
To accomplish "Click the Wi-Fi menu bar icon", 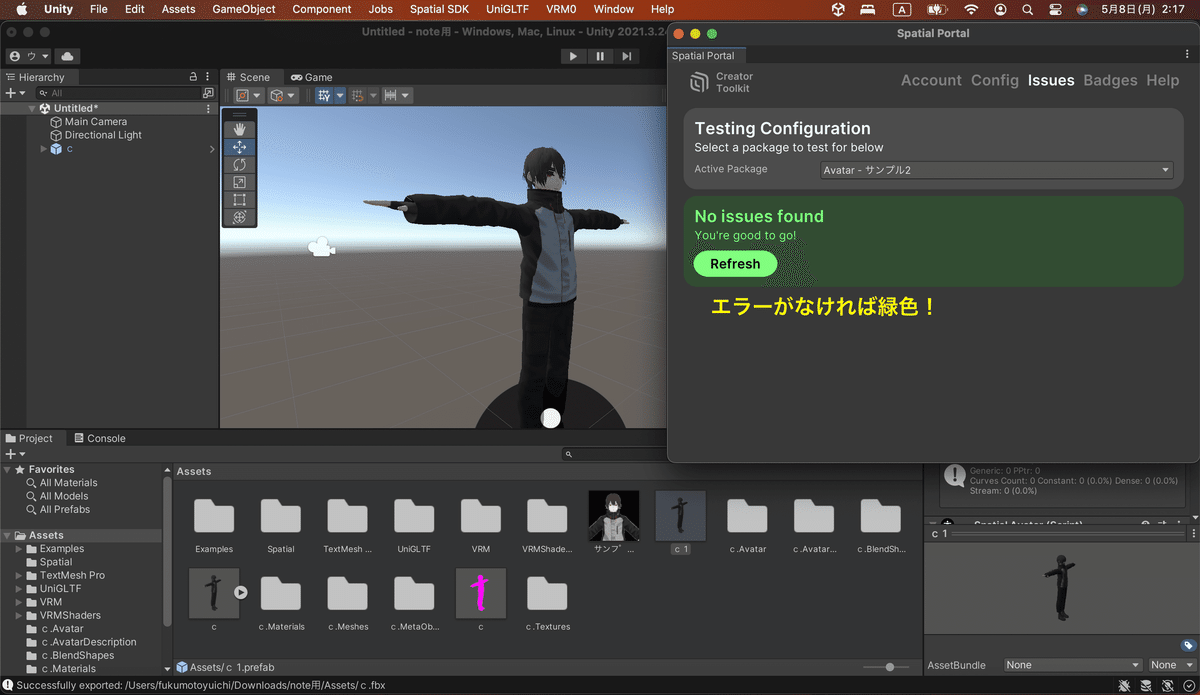I will coord(971,9).
